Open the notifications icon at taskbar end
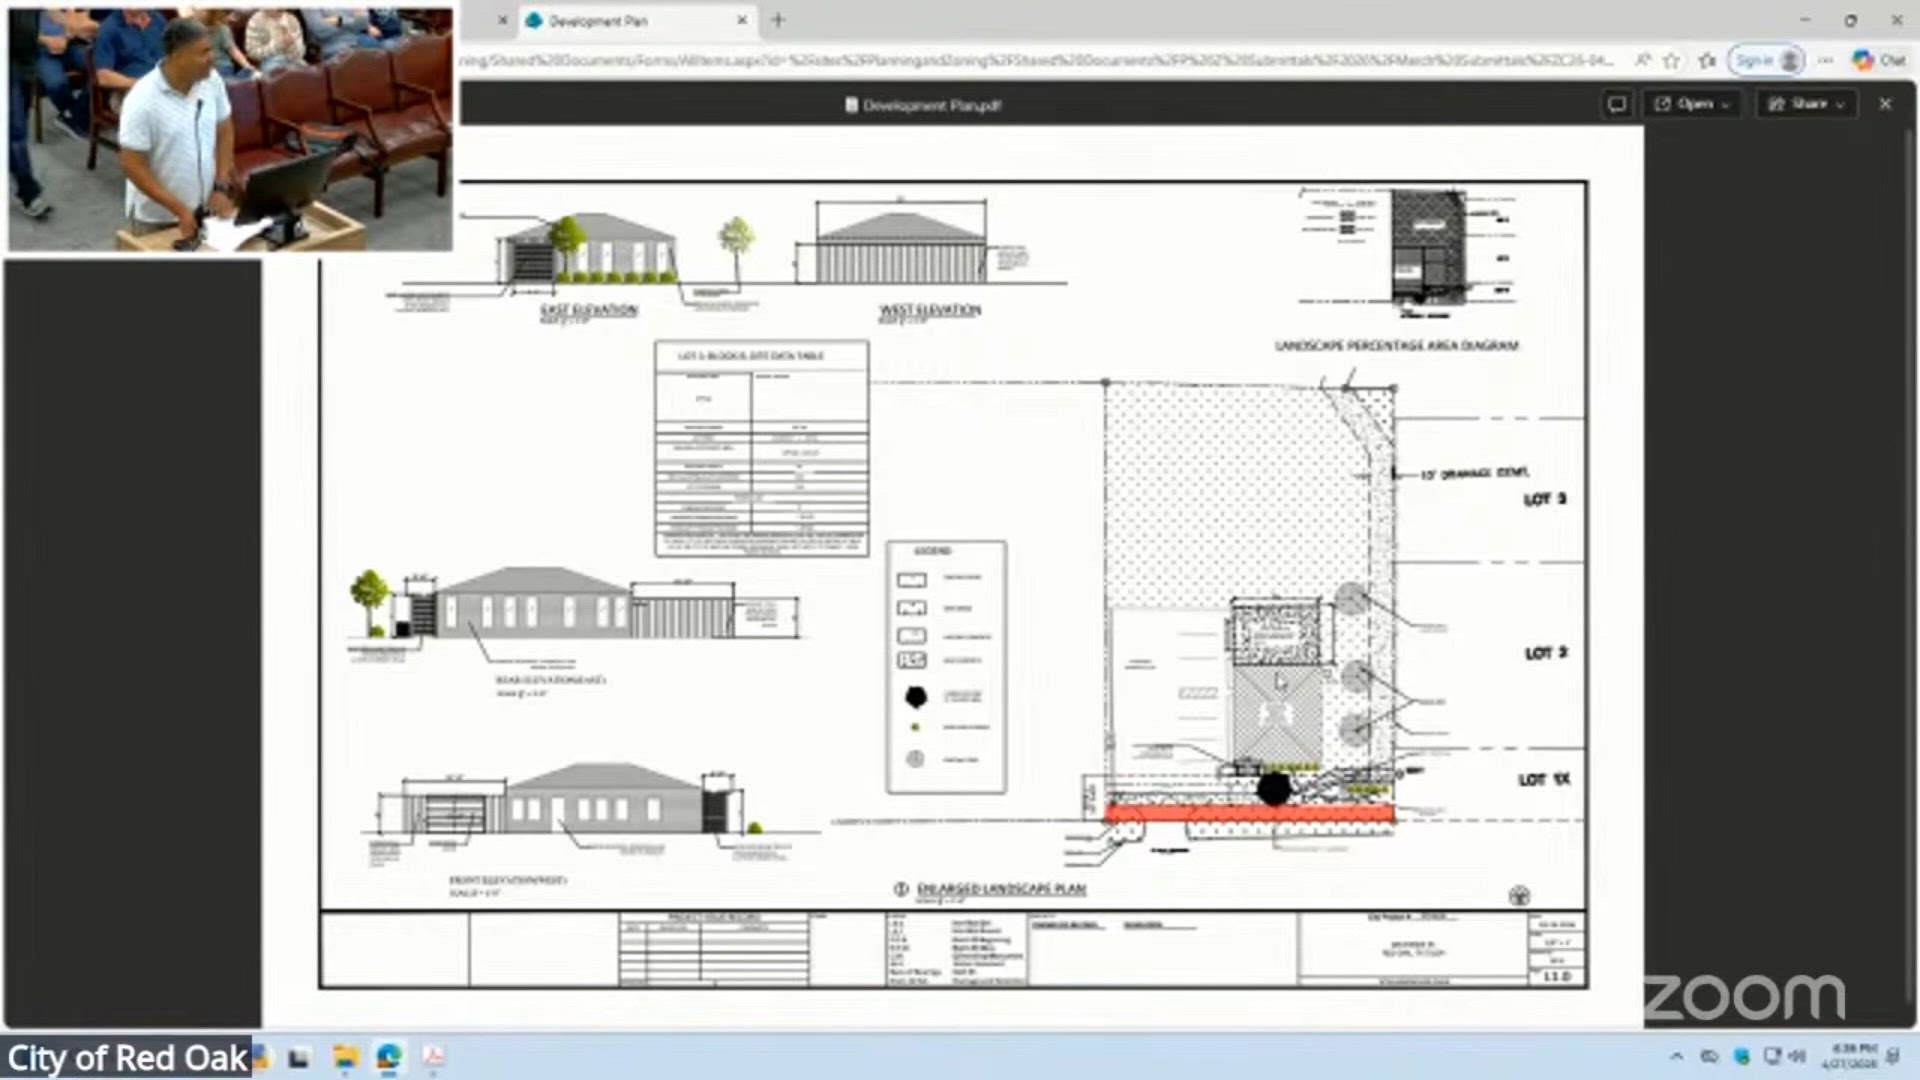Viewport: 1920px width, 1080px height. [1892, 1056]
